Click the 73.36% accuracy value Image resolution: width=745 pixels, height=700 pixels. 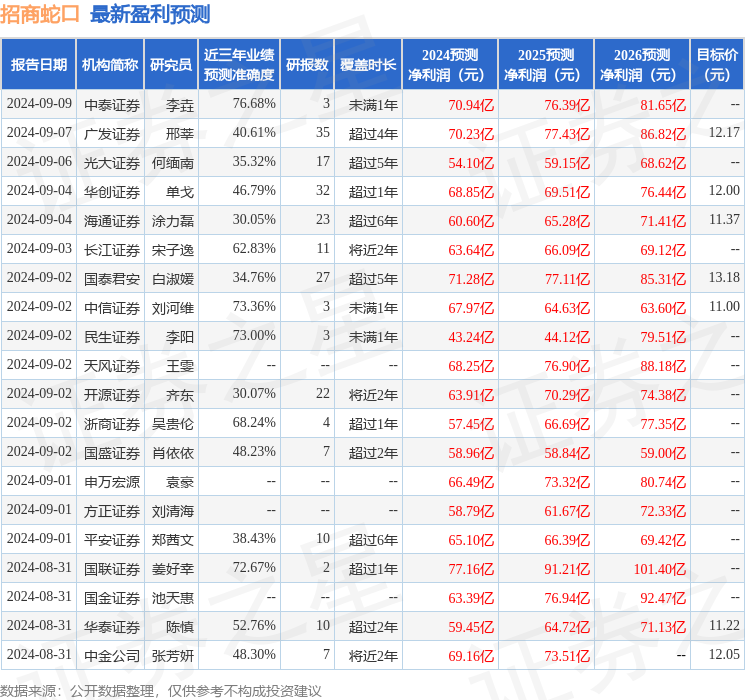(x=254, y=306)
